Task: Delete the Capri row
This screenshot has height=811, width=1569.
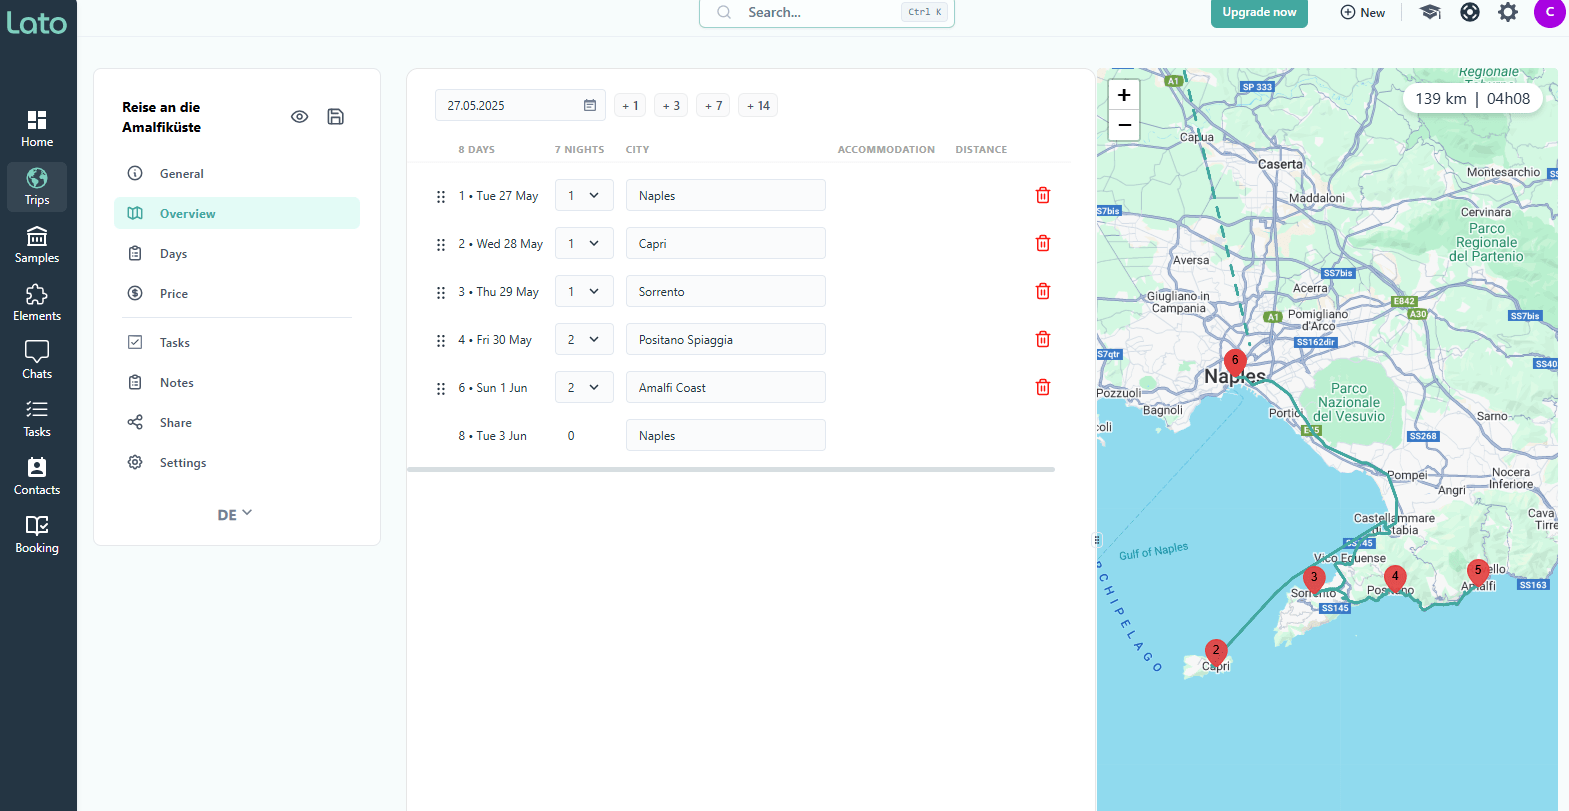Action: (1042, 244)
